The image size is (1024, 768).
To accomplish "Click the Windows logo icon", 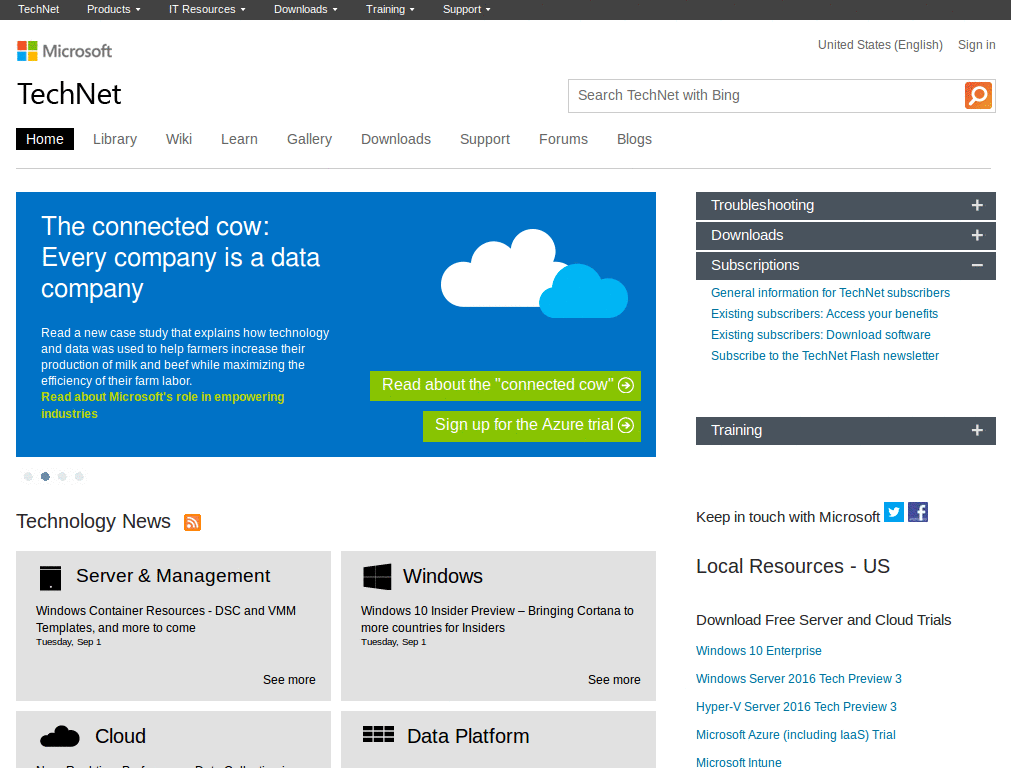I will click(x=377, y=577).
